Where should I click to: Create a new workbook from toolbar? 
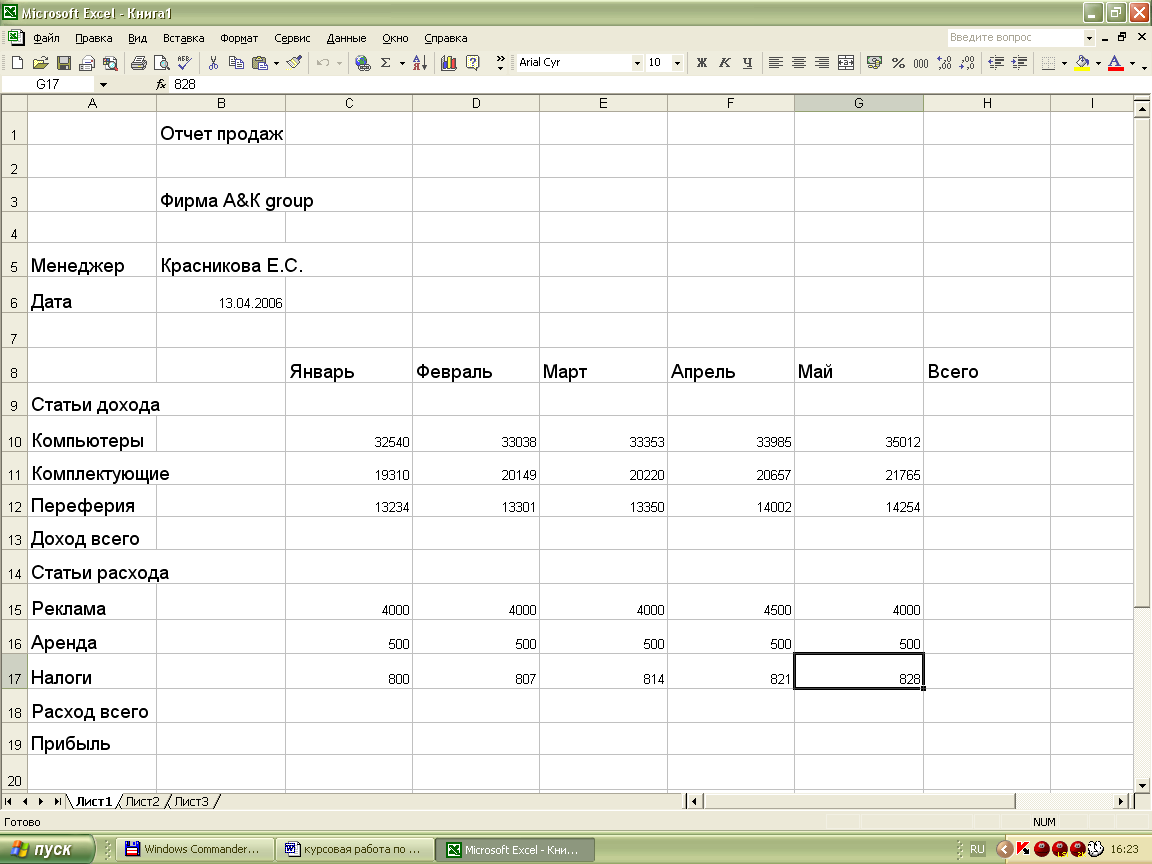click(17, 63)
